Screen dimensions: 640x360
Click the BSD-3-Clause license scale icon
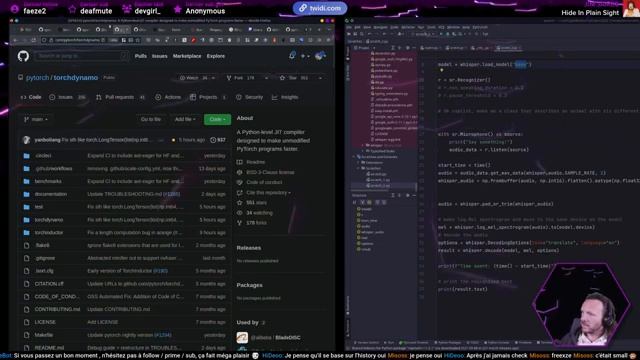click(240, 172)
